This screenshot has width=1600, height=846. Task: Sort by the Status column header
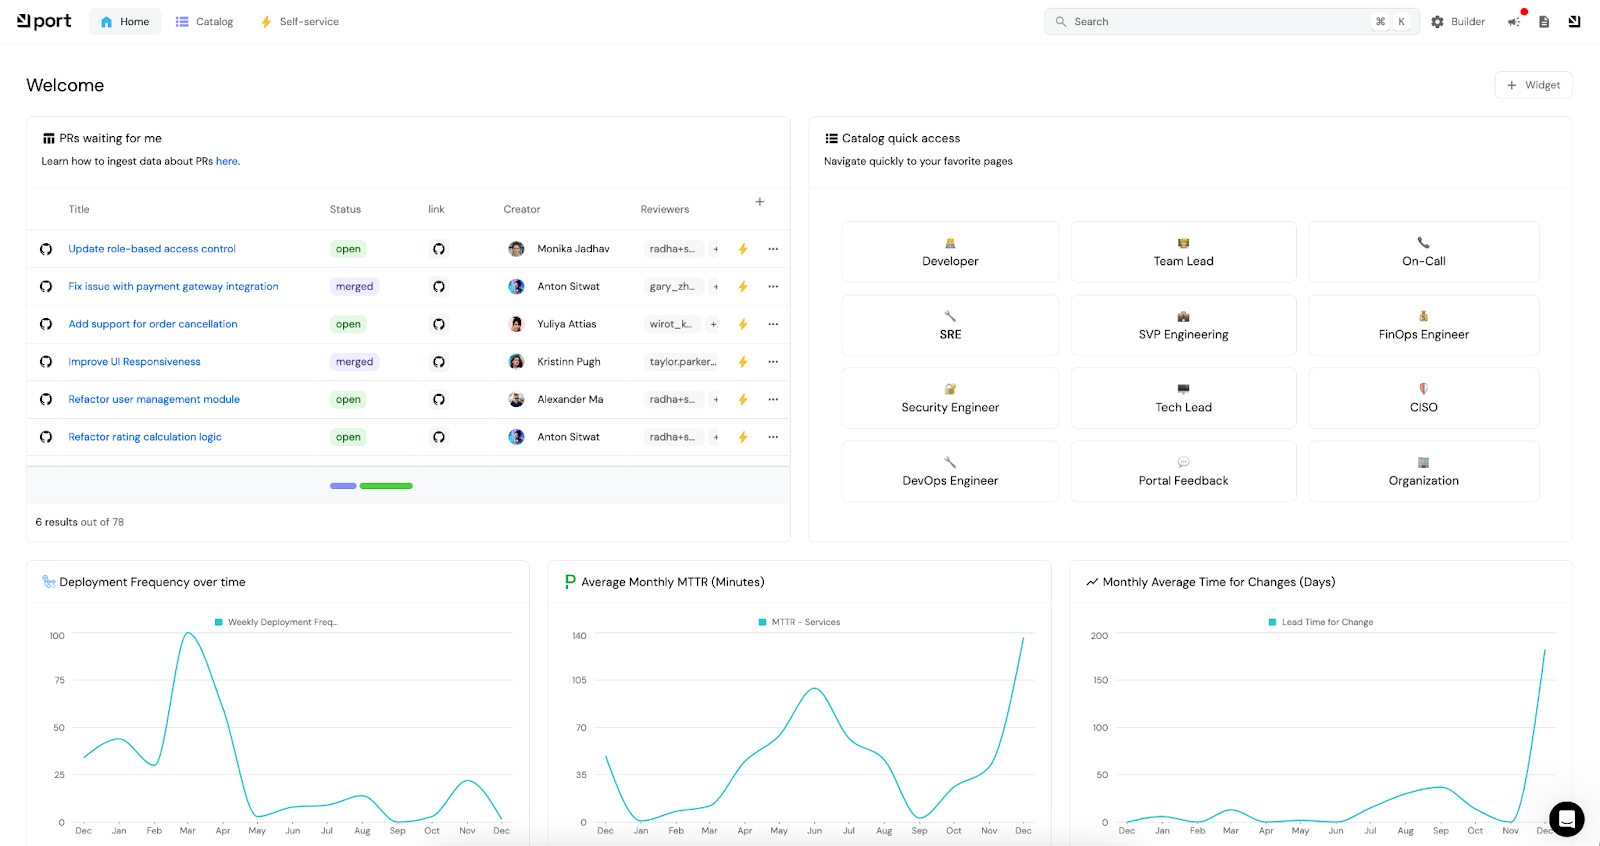(345, 210)
